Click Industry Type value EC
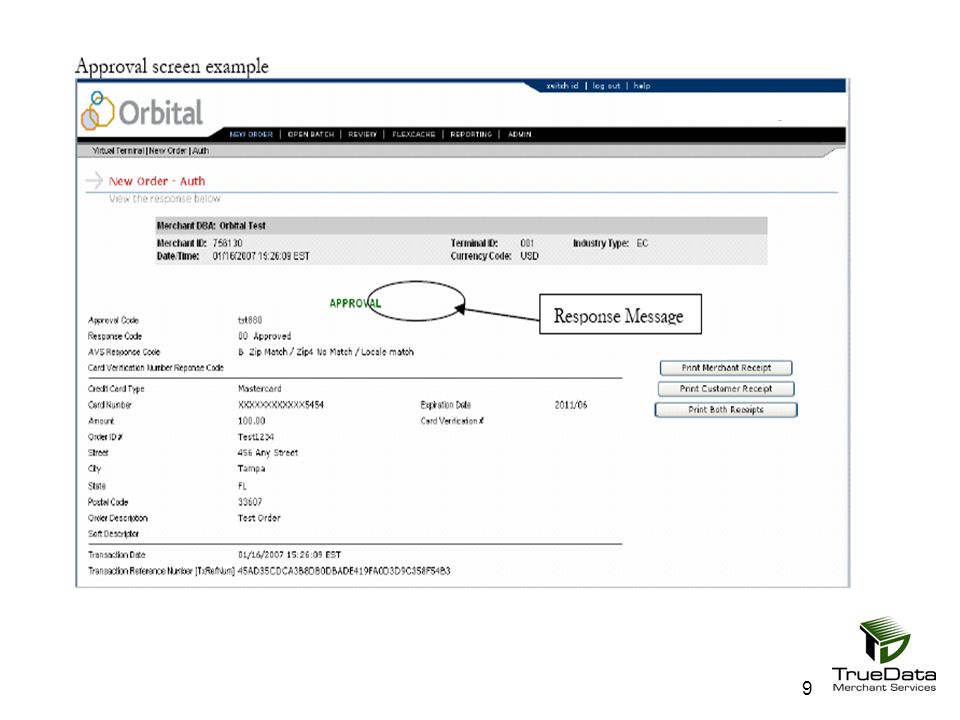The height and width of the screenshot is (720, 960). (642, 243)
